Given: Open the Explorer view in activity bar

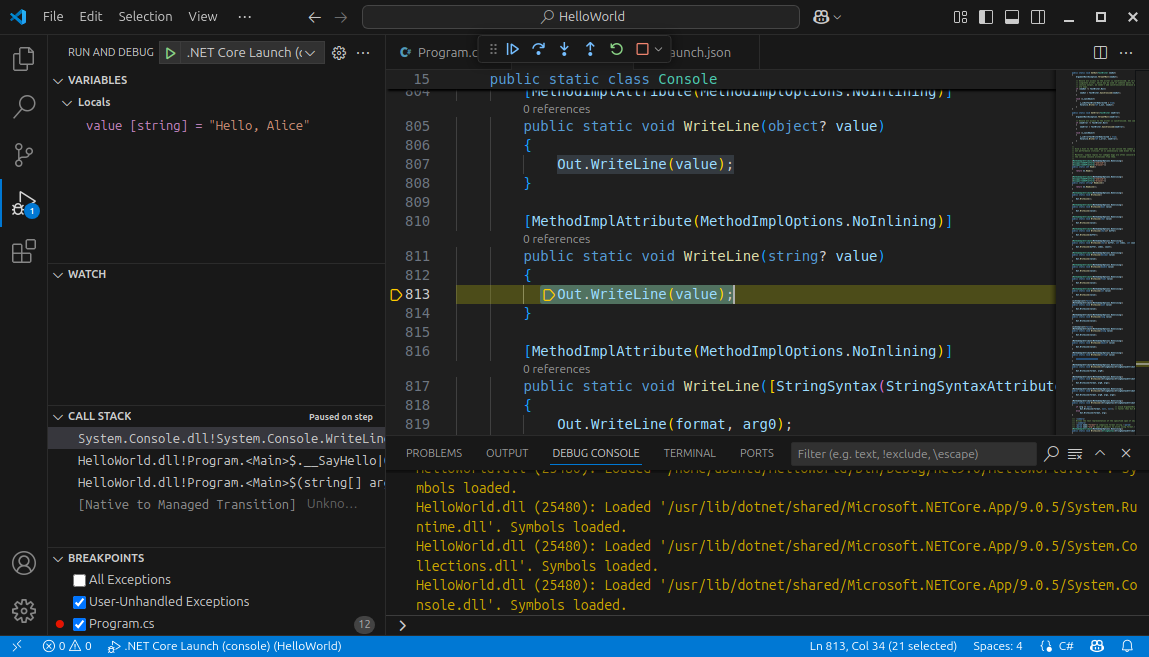Looking at the screenshot, I should pyautogui.click(x=23, y=59).
